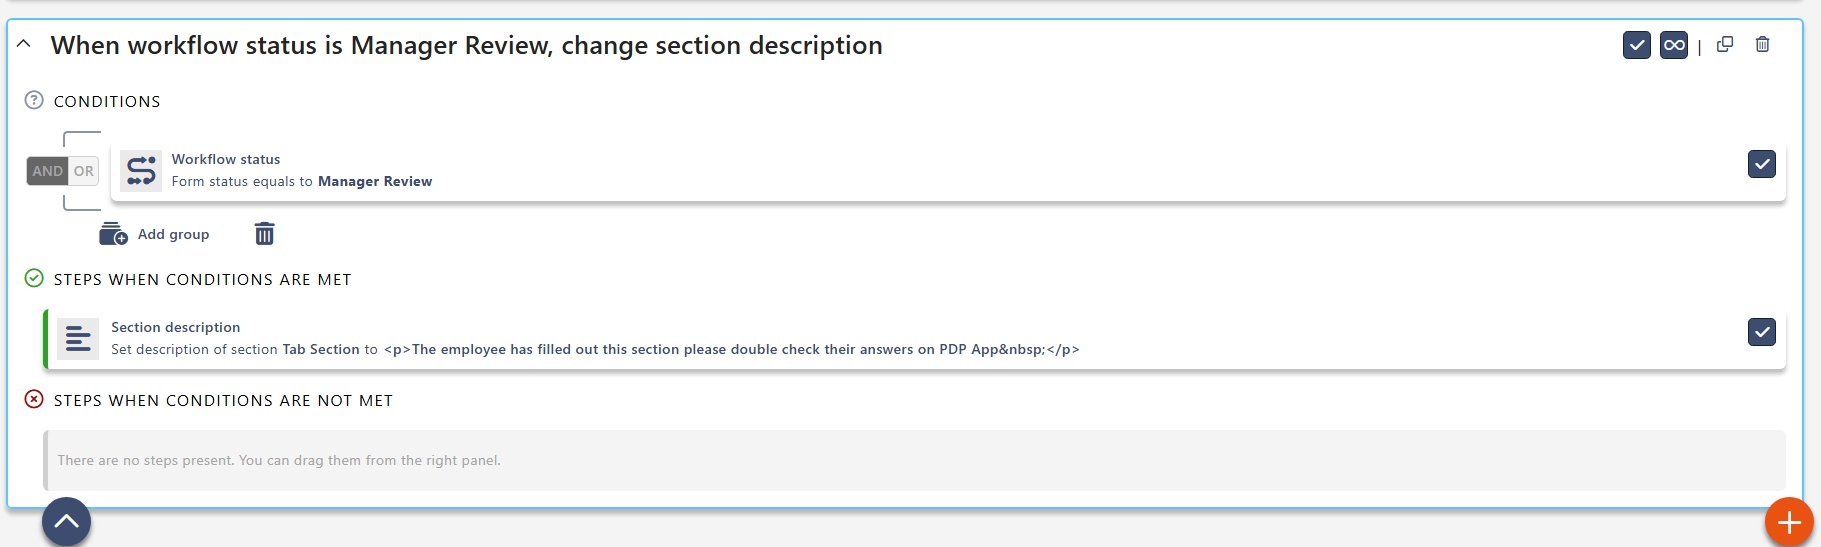Viewport: 1821px width, 547px height.
Task: Click the Conditions help question mark icon
Action: tap(34, 100)
